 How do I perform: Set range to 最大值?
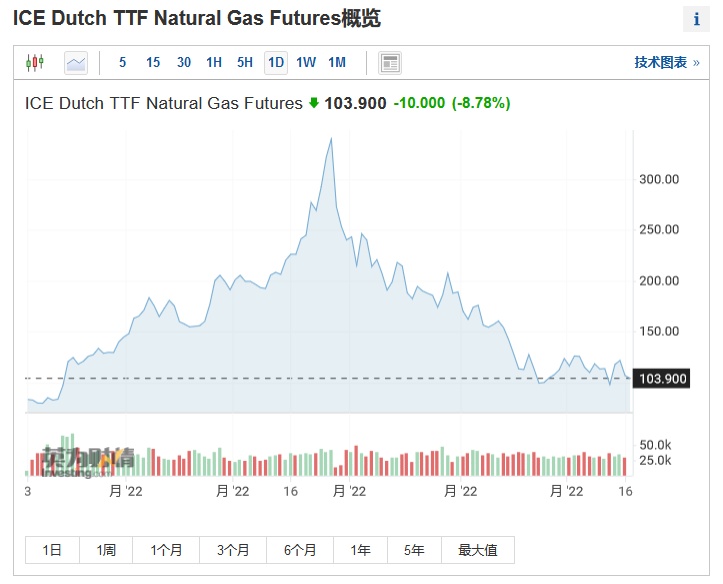(x=478, y=550)
